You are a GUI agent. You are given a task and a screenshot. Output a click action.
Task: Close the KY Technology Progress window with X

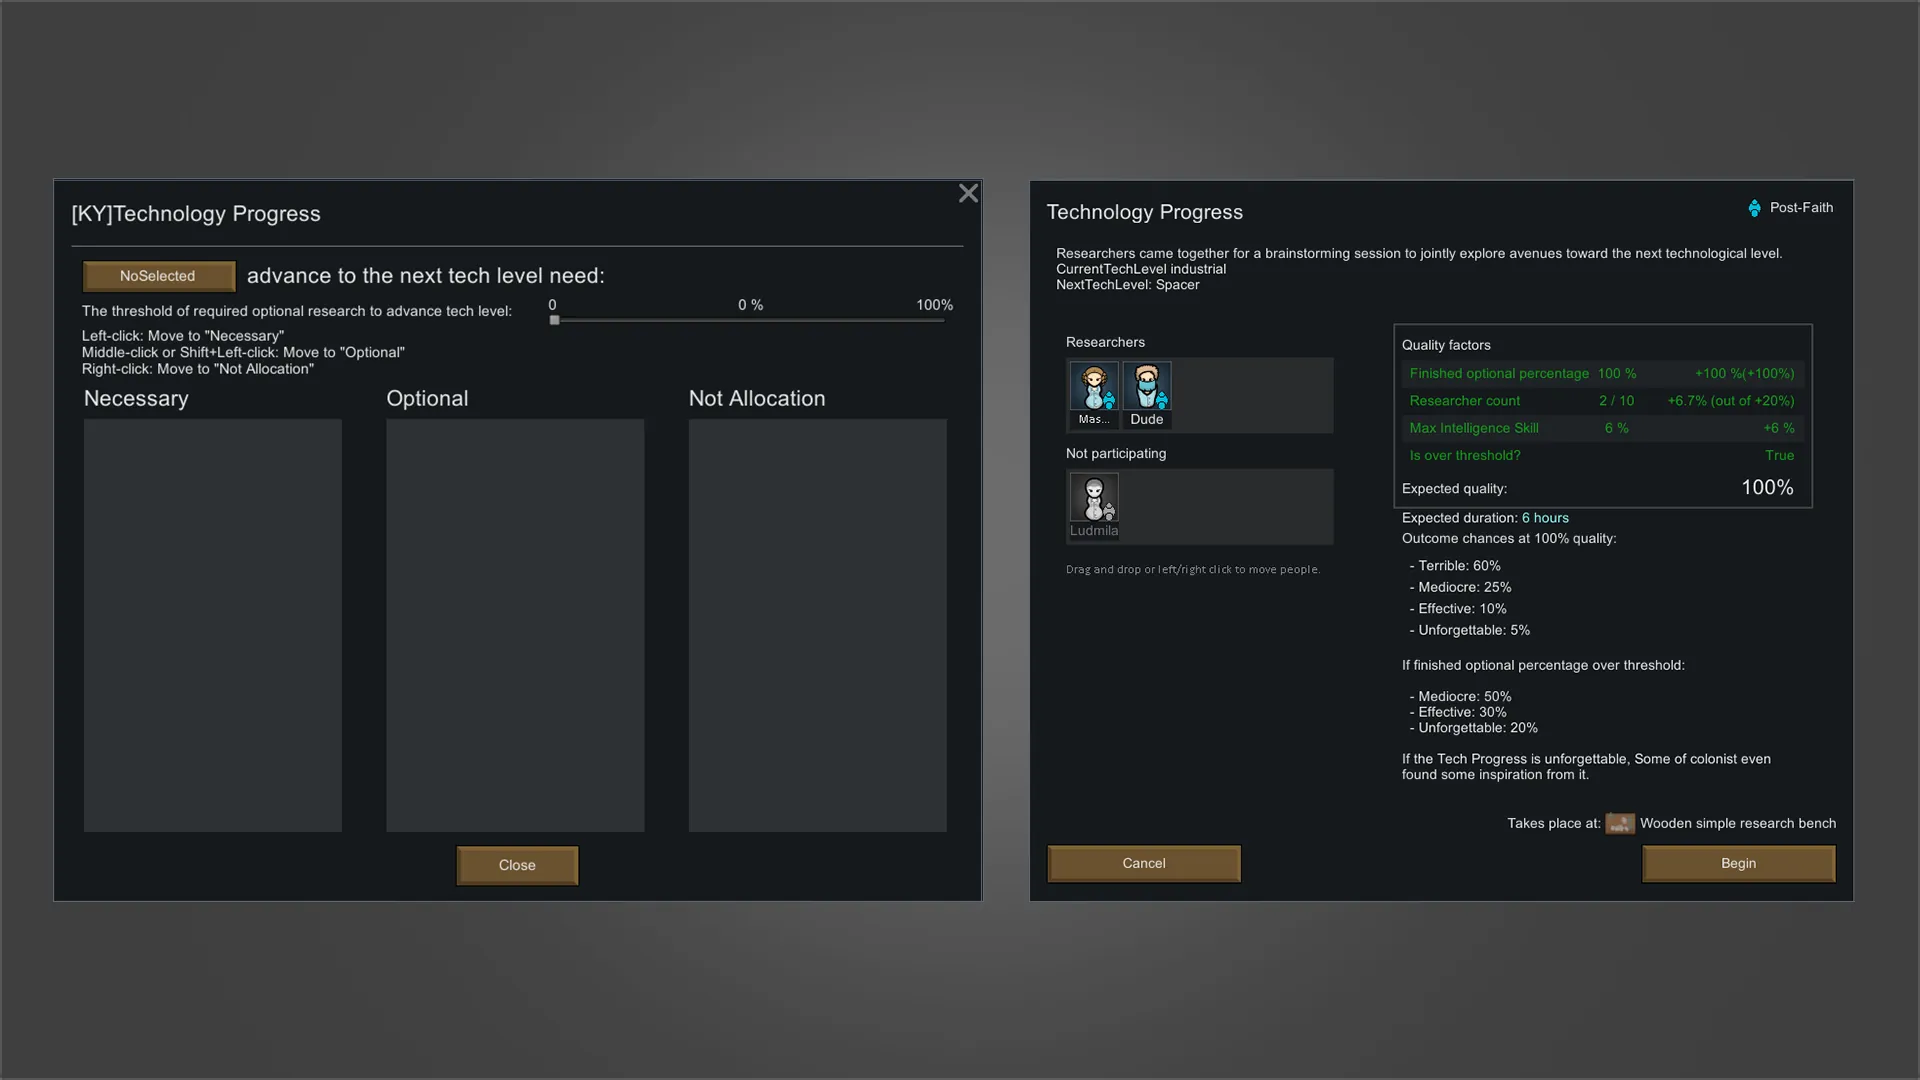[x=968, y=193]
